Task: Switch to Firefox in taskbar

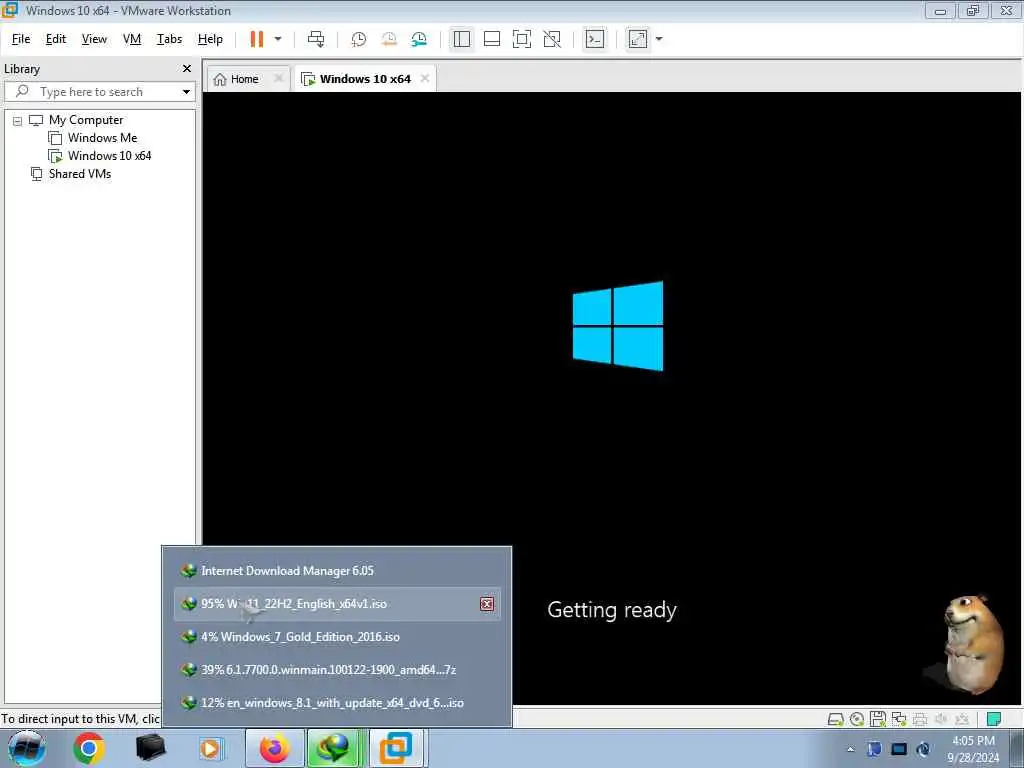Action: coord(275,748)
